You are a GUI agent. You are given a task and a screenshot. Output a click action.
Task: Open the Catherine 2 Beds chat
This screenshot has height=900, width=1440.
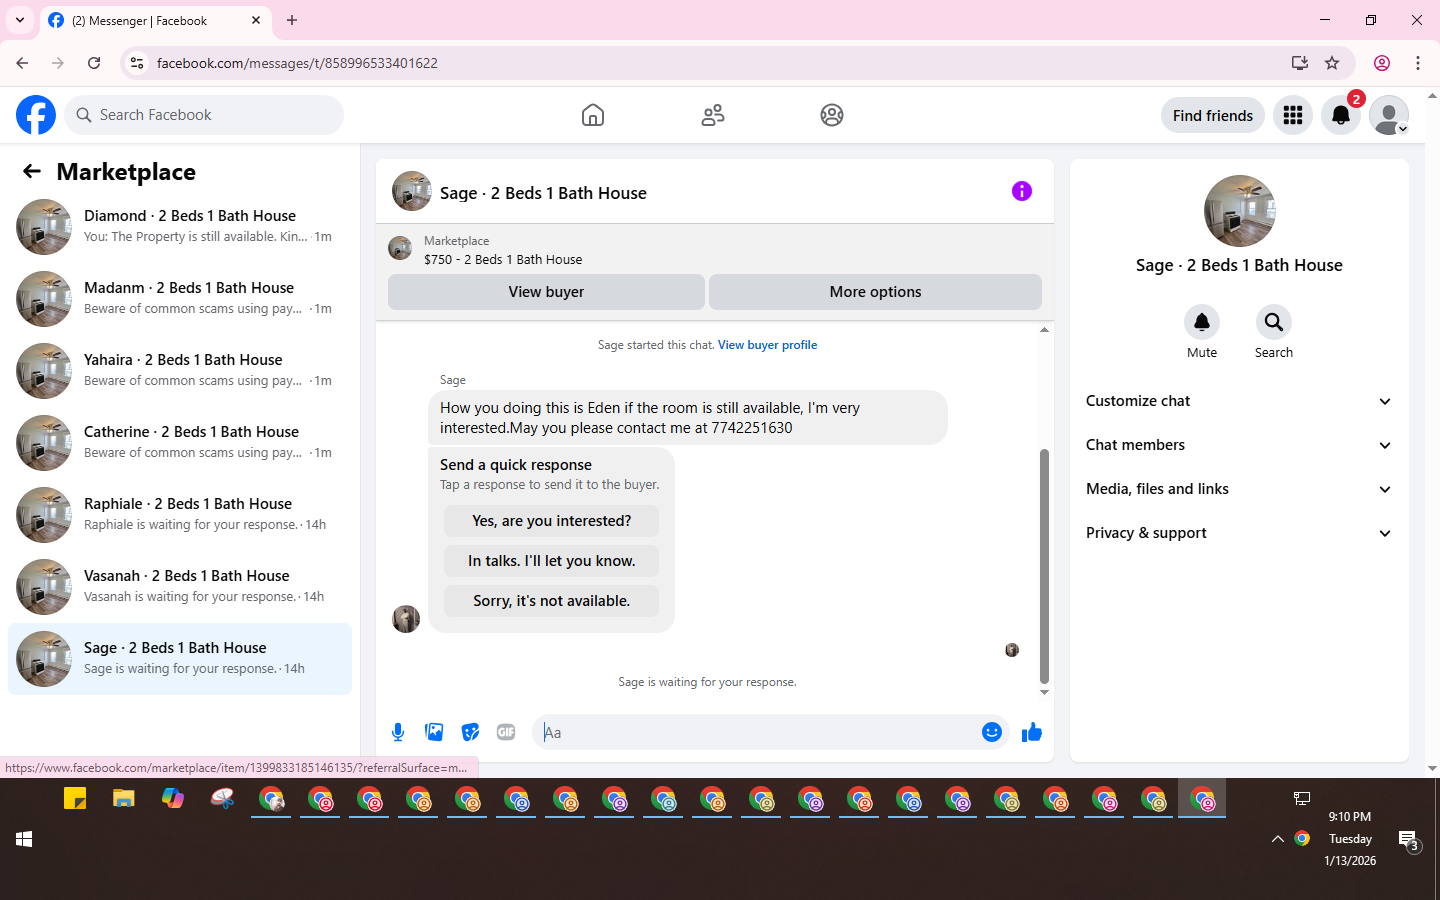(x=180, y=443)
